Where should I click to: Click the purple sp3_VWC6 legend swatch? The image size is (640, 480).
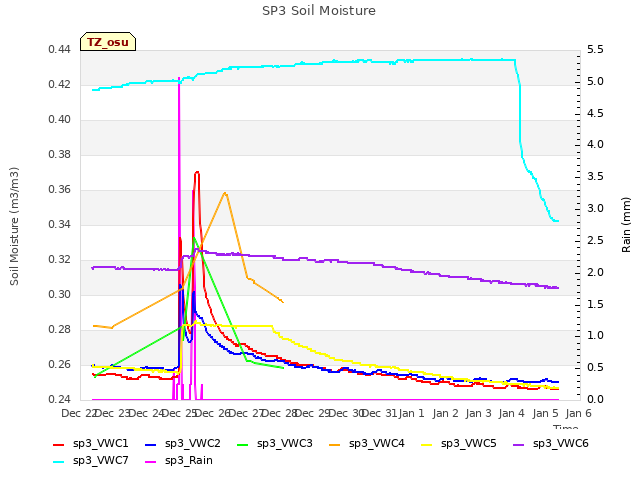518,444
